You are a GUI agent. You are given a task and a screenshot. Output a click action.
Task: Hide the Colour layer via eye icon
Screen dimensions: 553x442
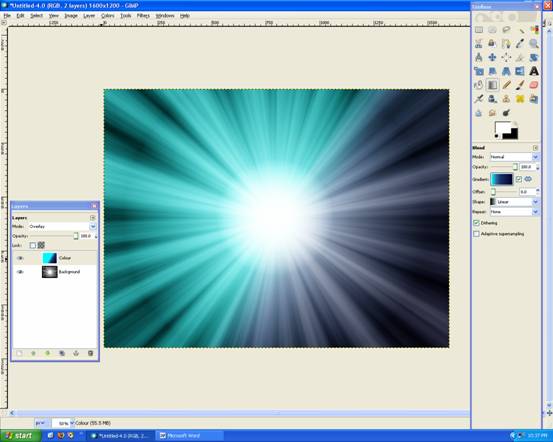20,258
